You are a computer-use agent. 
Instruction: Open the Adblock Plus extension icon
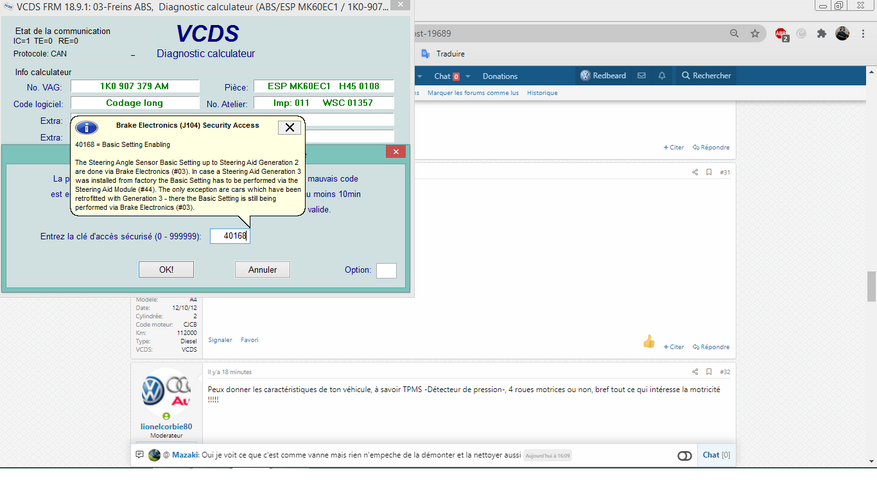click(781, 34)
